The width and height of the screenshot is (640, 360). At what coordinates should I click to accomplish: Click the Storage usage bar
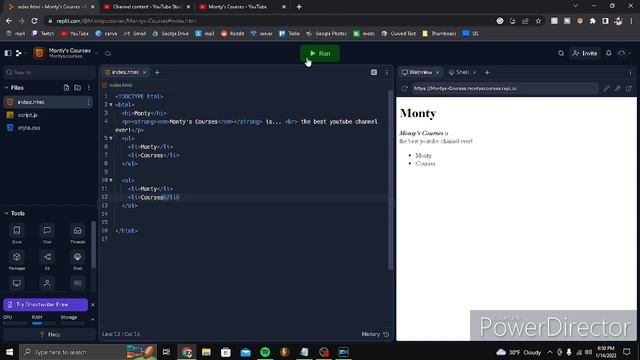pyautogui.click(x=73, y=323)
